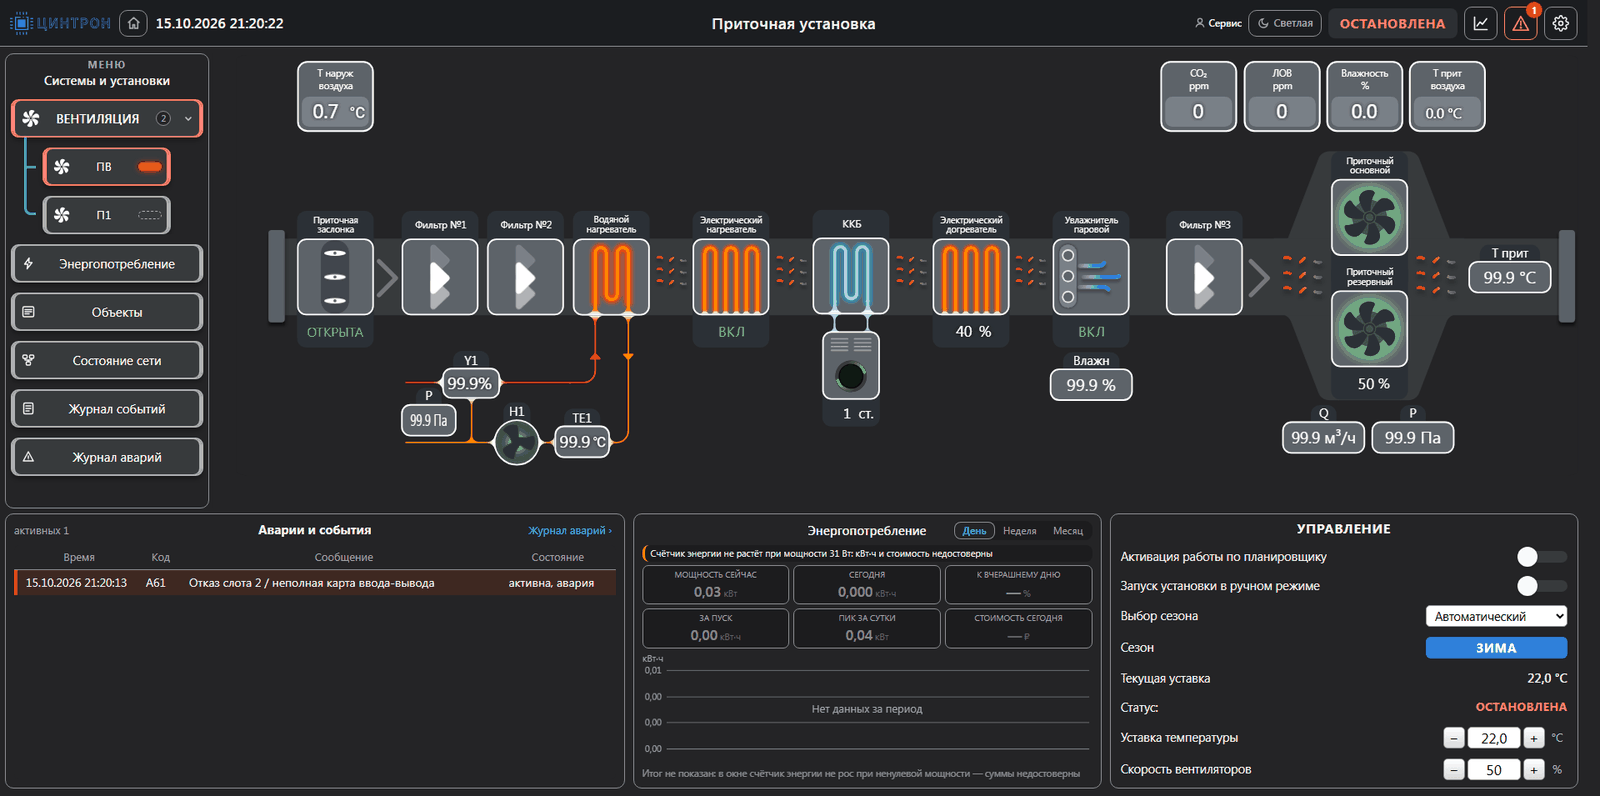Toggle Запуск установки в ручном режиме switch

(1541, 585)
